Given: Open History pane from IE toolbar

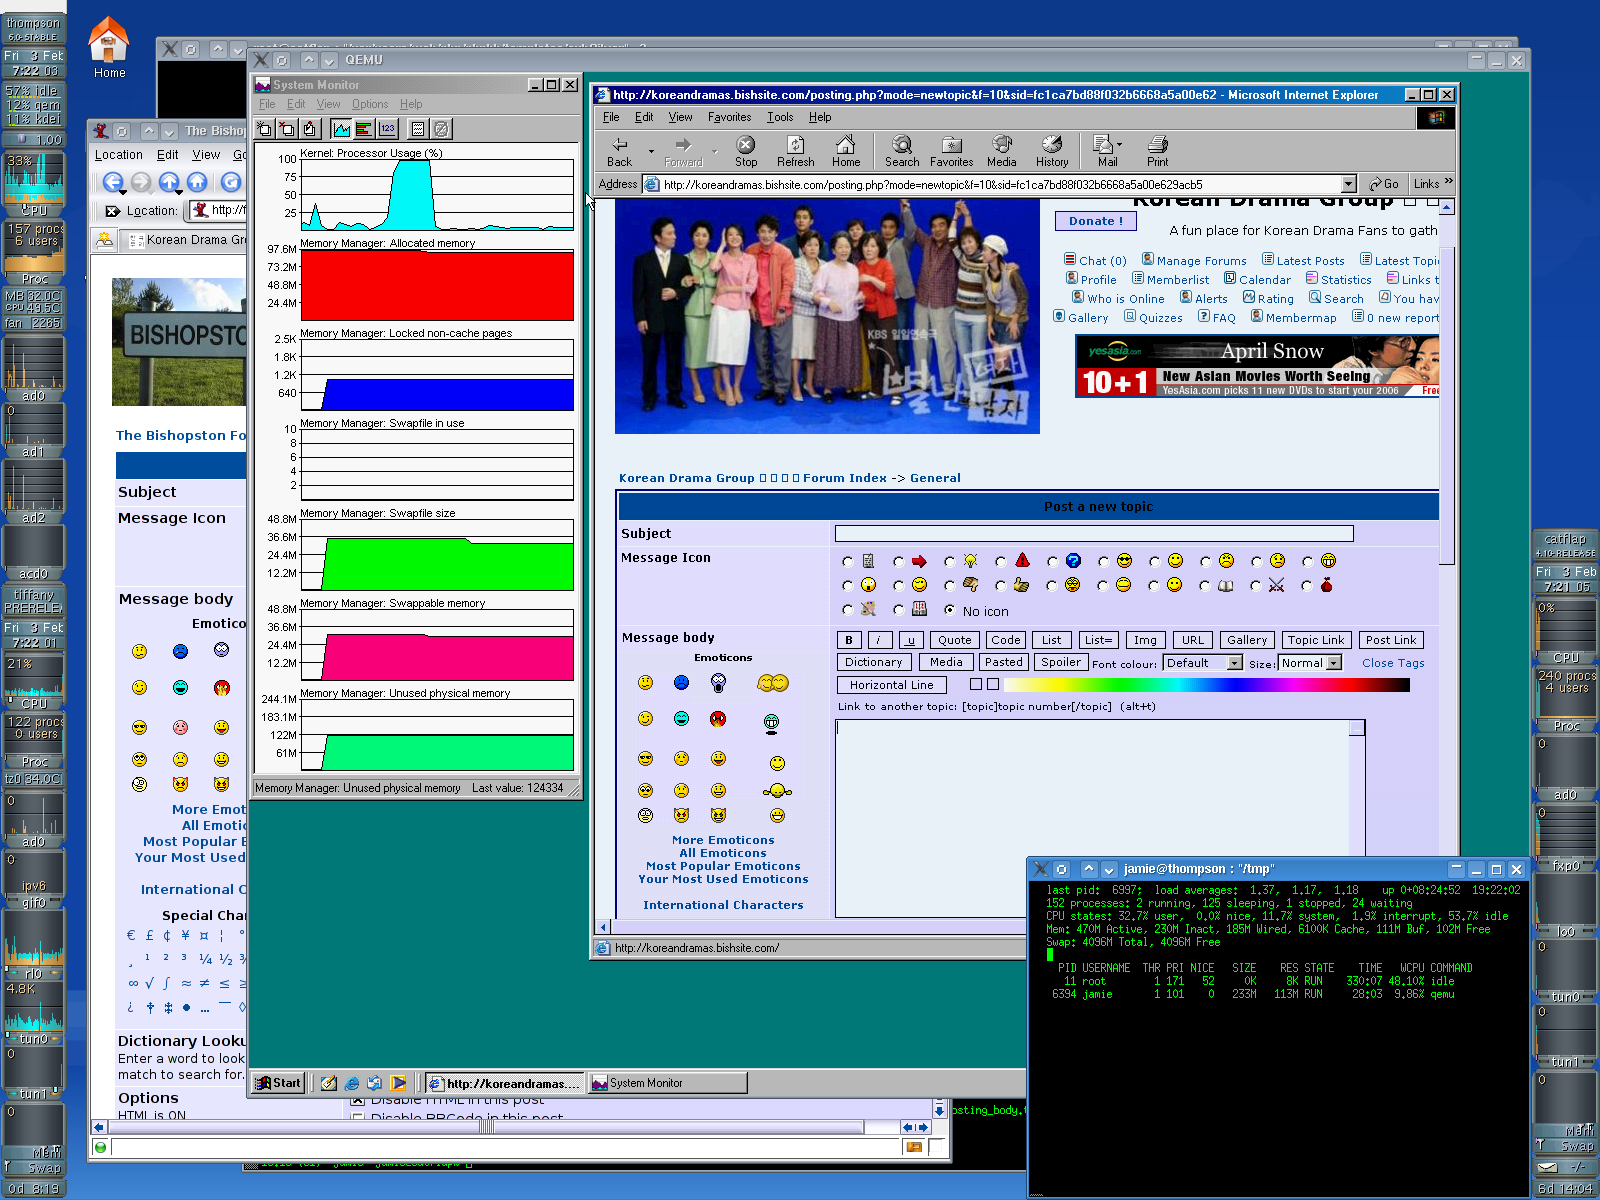Looking at the screenshot, I should click(x=1051, y=151).
